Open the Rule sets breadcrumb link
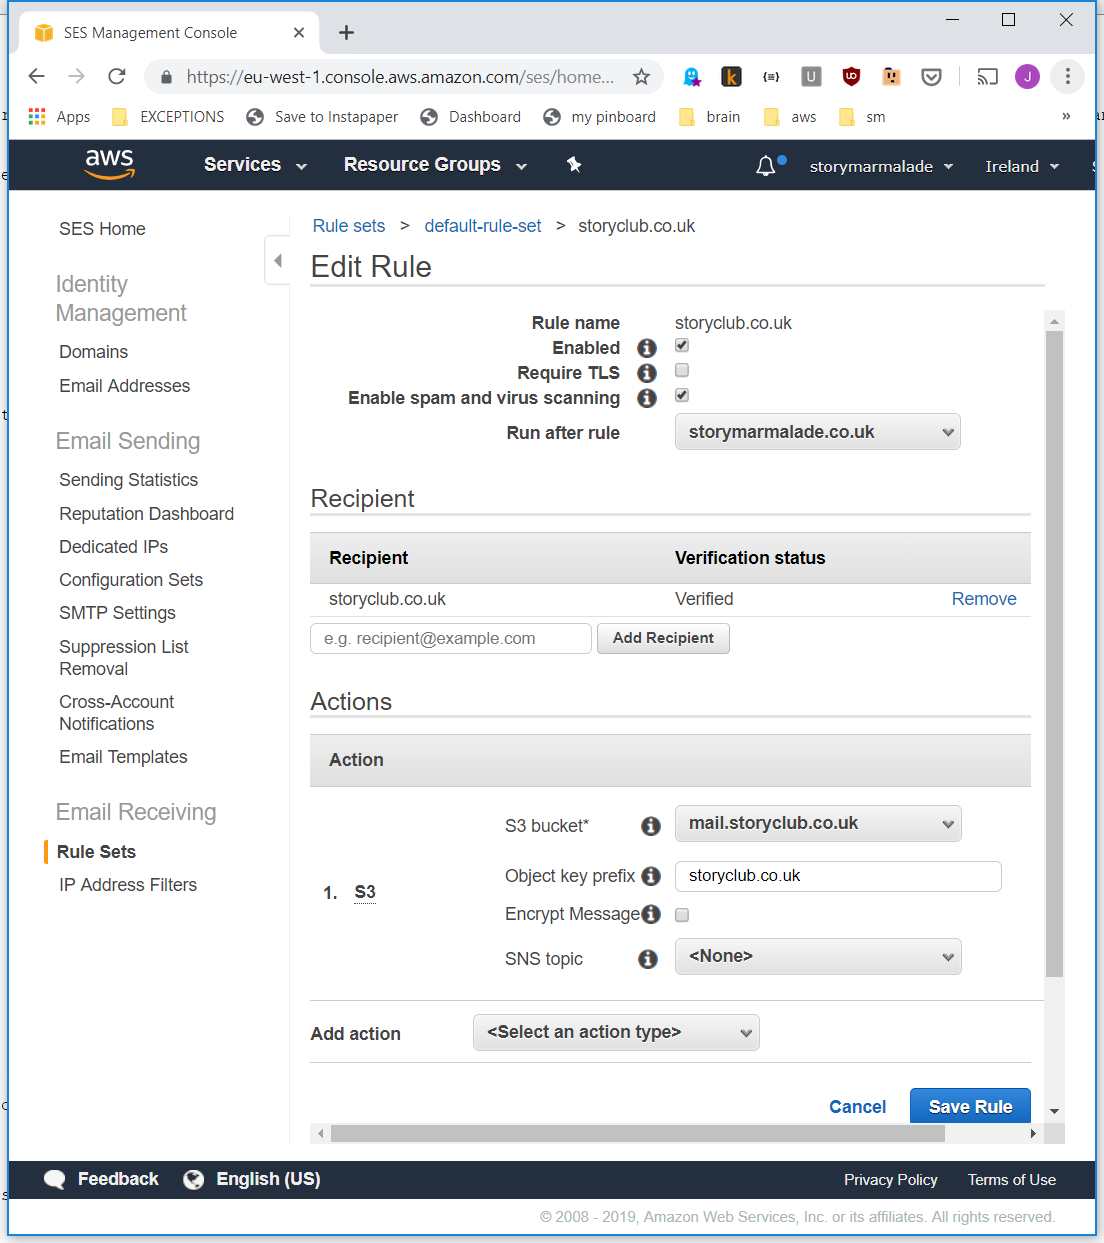Screen dimensions: 1104x1243 click(x=349, y=226)
